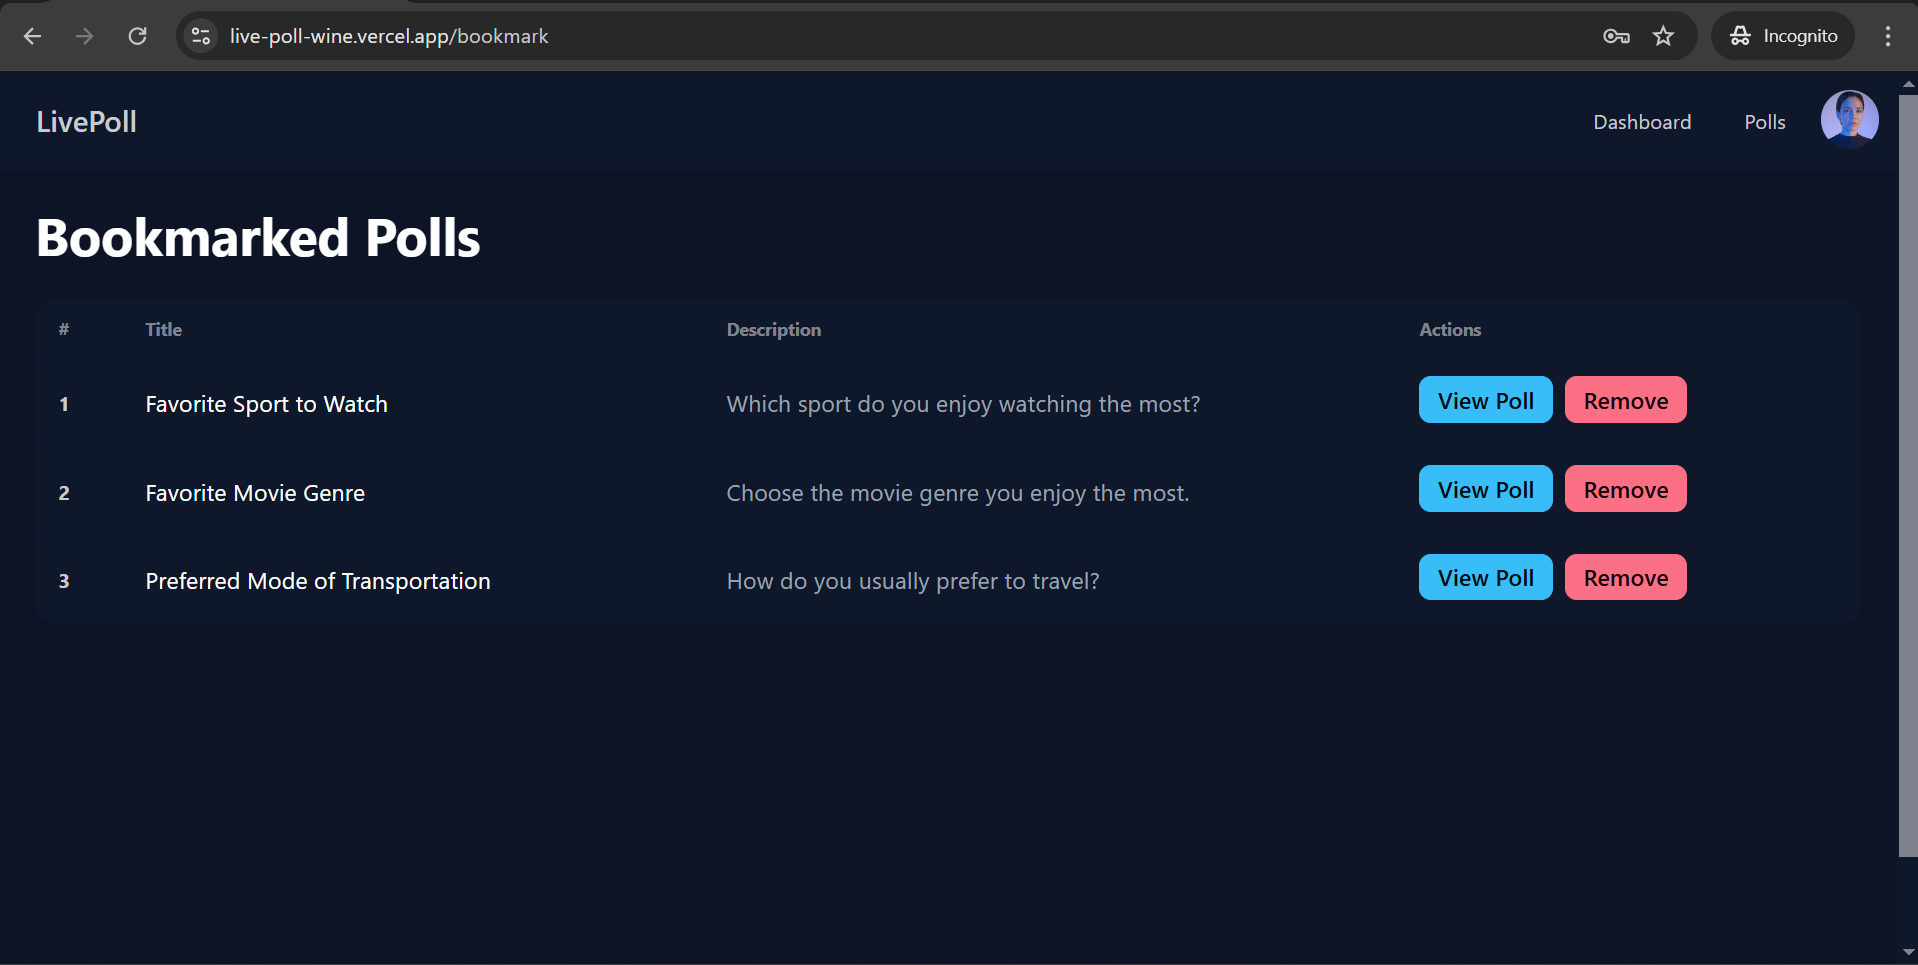Open the Incognito profile indicator

coord(1783,36)
